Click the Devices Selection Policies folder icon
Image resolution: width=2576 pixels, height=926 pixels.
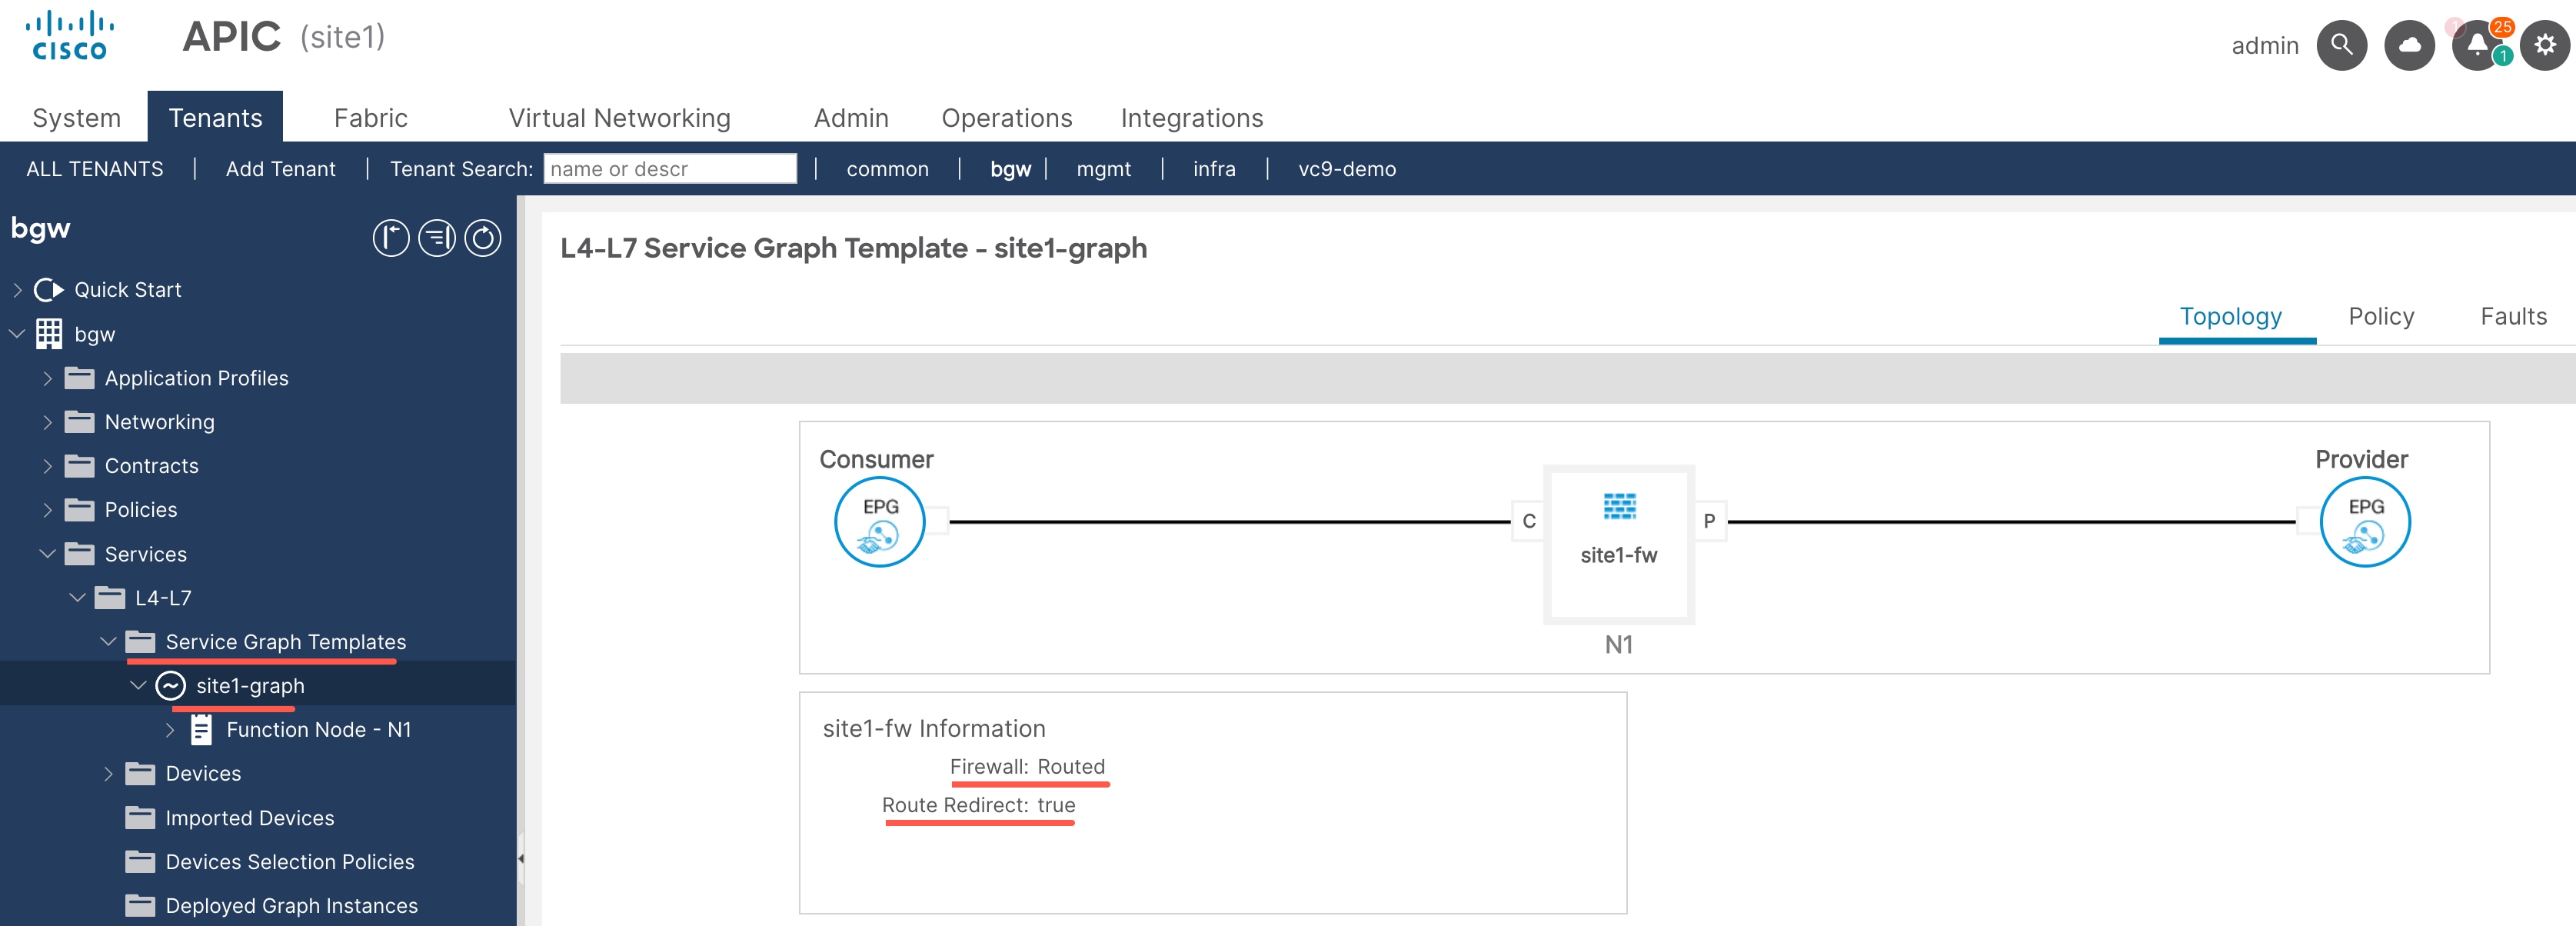(140, 862)
